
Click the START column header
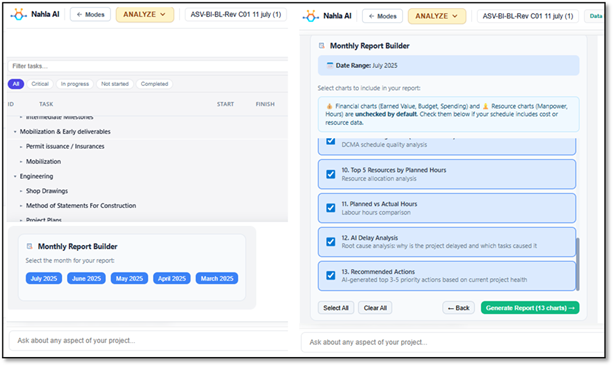click(x=226, y=104)
